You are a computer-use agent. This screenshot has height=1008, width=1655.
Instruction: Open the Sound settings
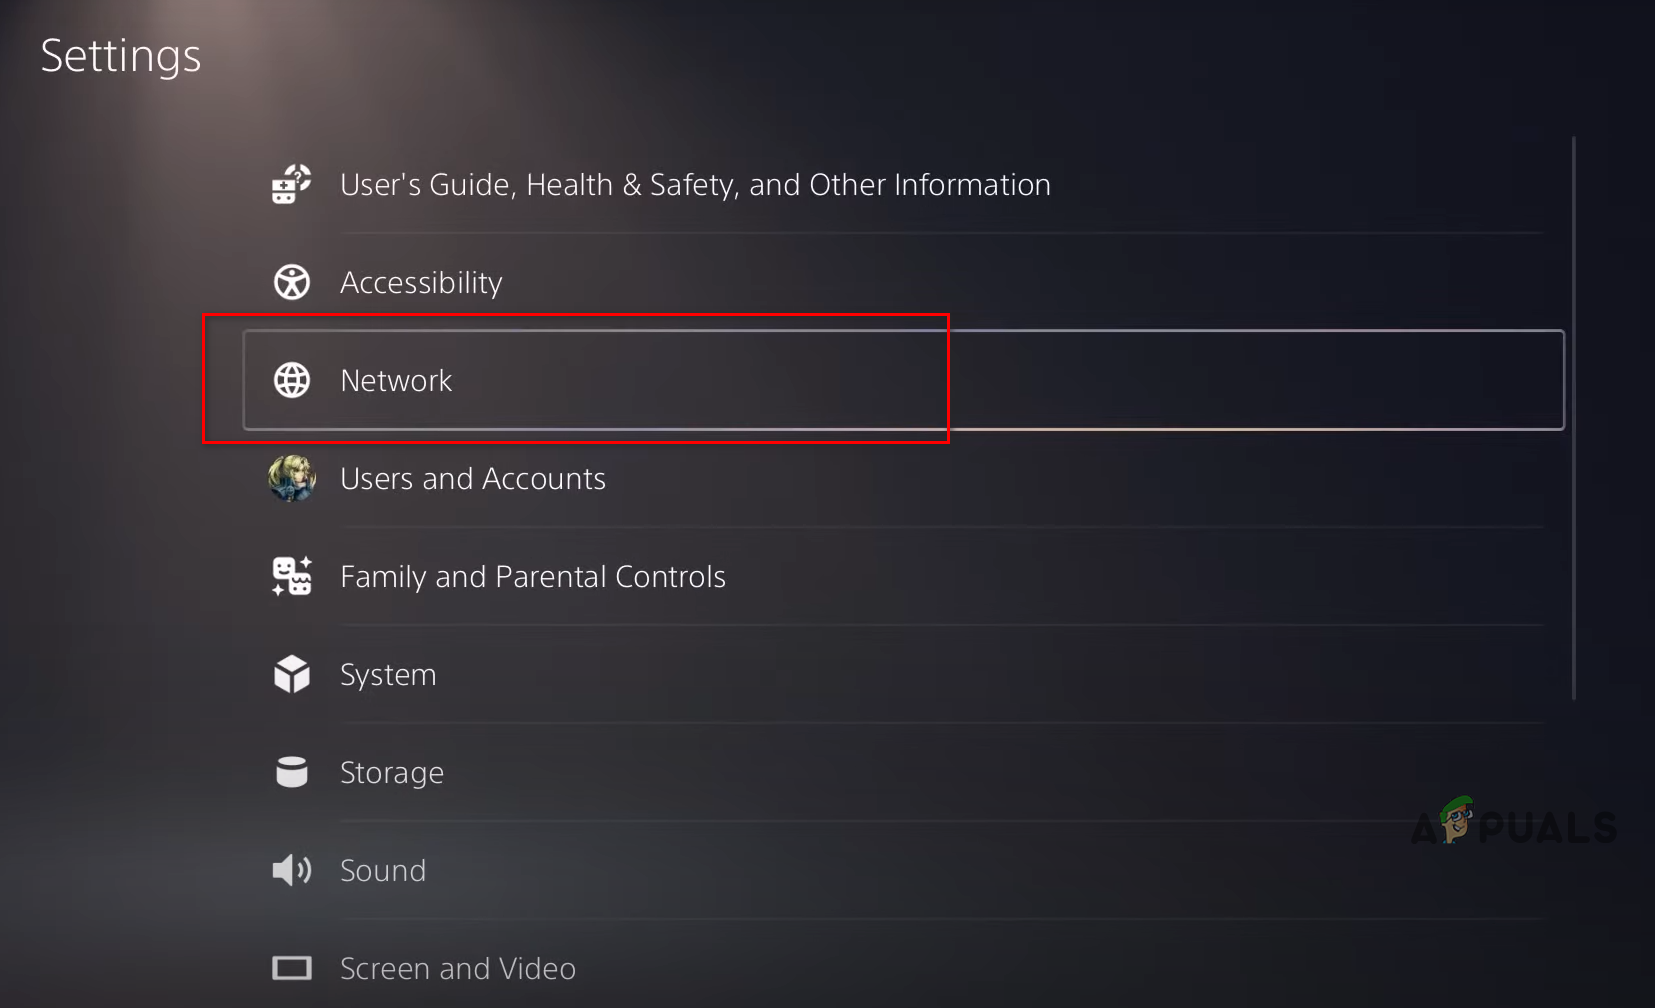point(383,871)
